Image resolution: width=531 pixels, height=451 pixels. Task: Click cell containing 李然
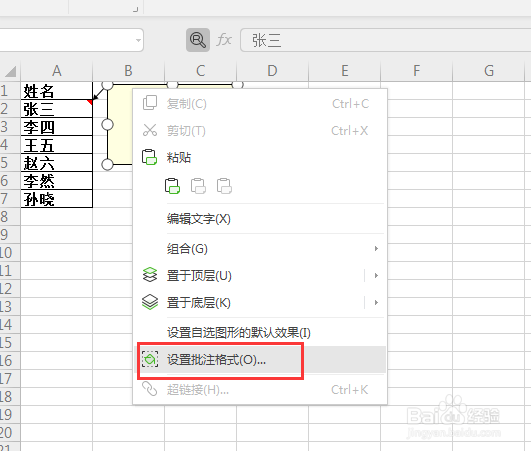click(57, 180)
